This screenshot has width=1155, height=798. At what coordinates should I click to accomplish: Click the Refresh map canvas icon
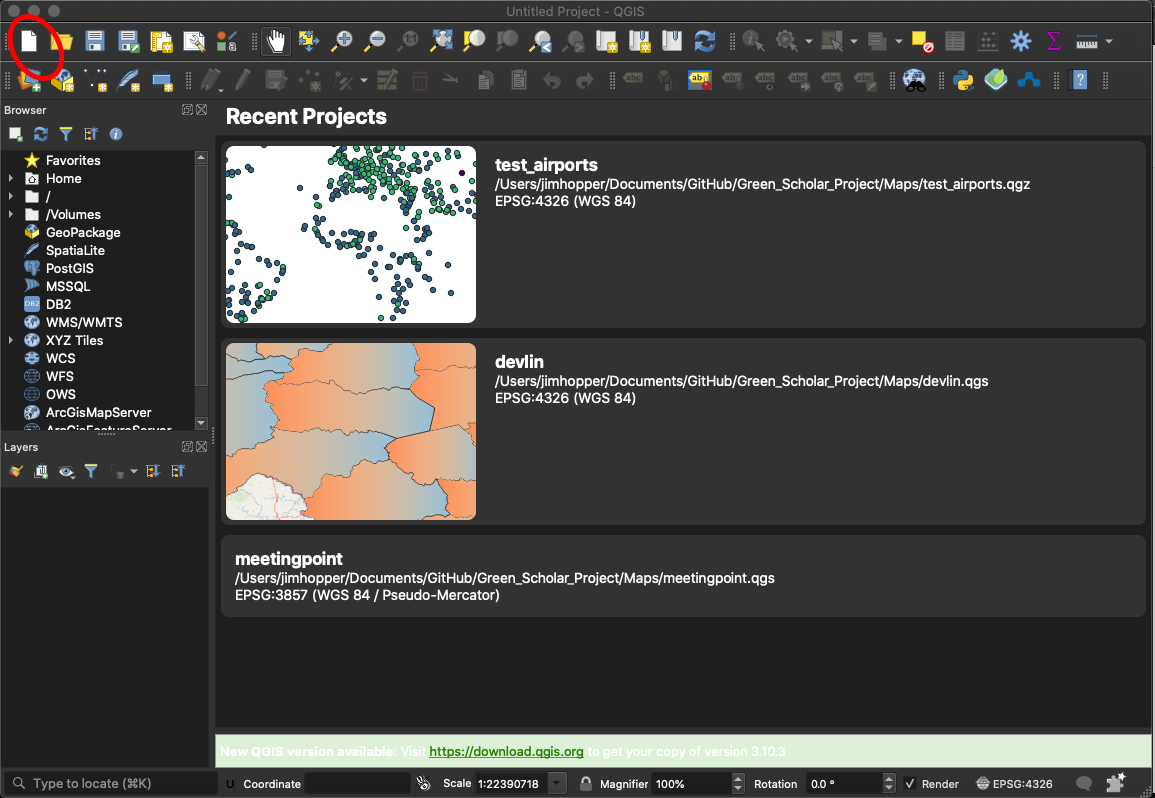pos(705,41)
